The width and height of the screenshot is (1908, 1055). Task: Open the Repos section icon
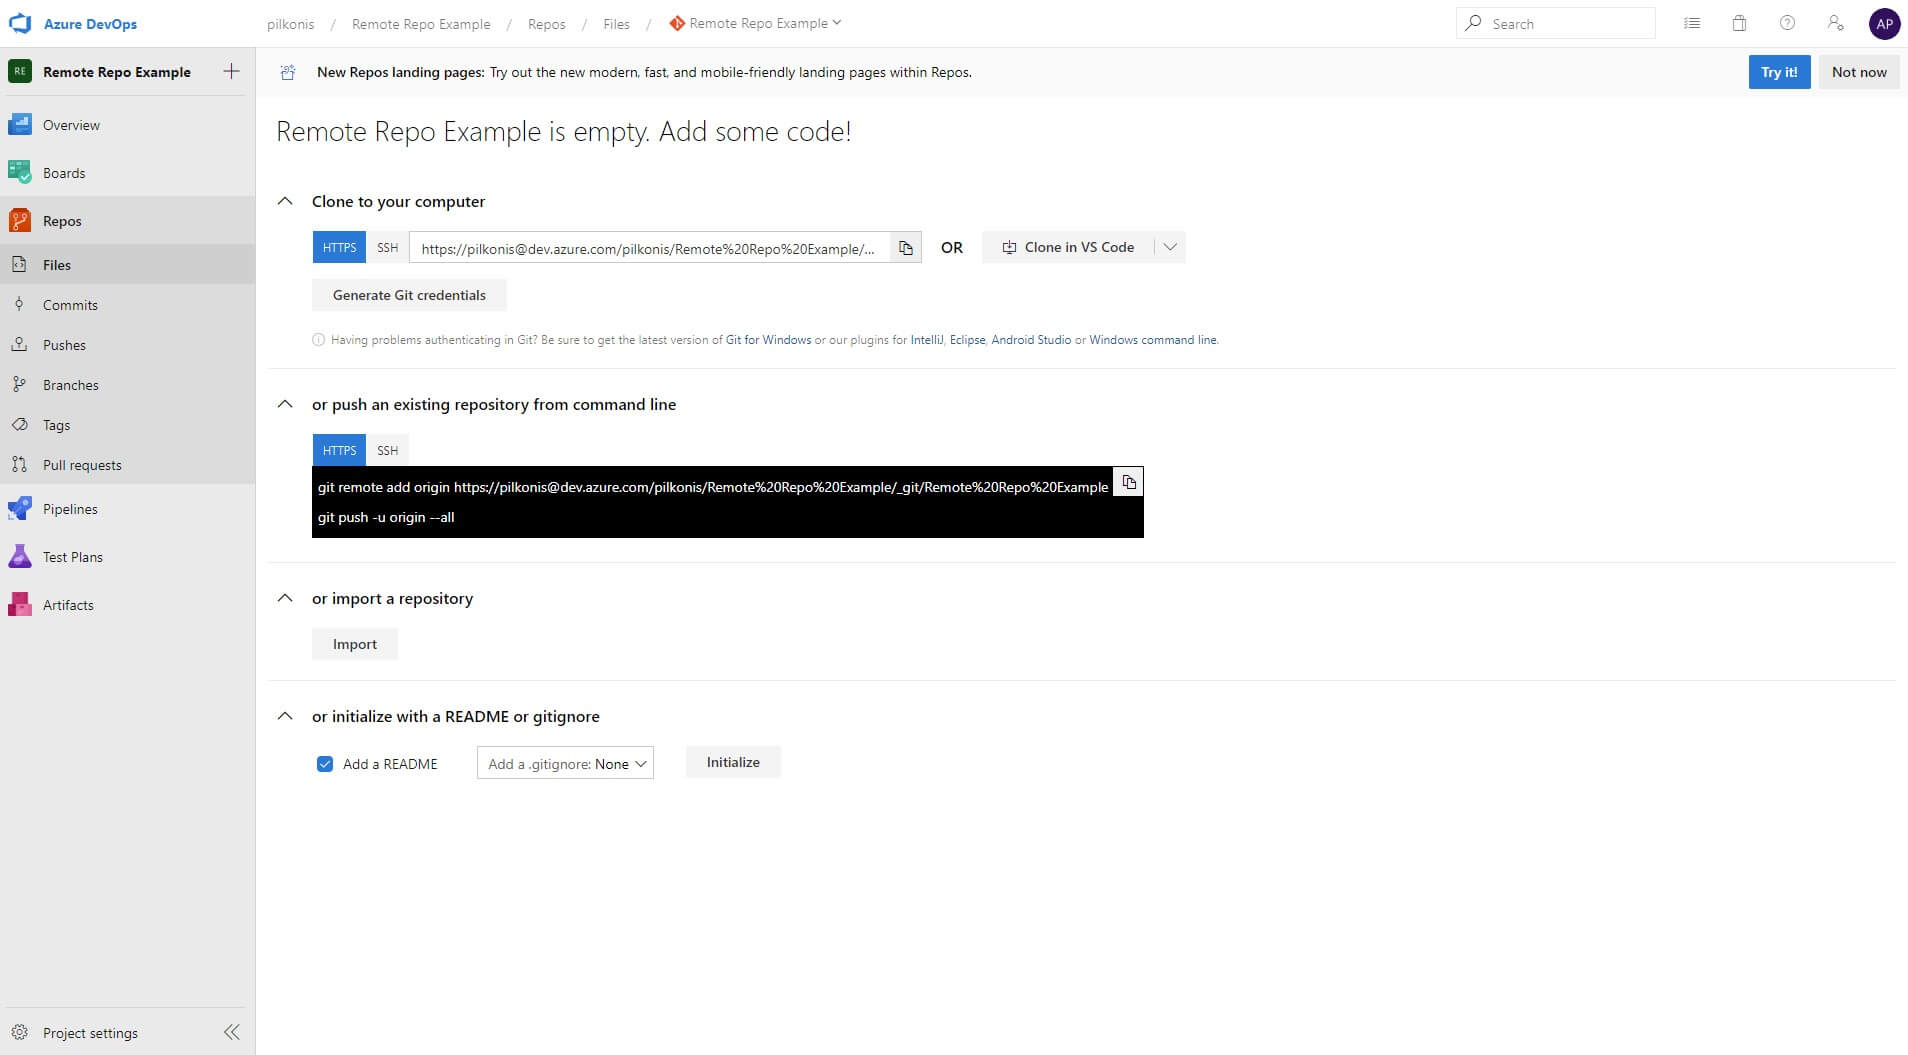point(20,221)
